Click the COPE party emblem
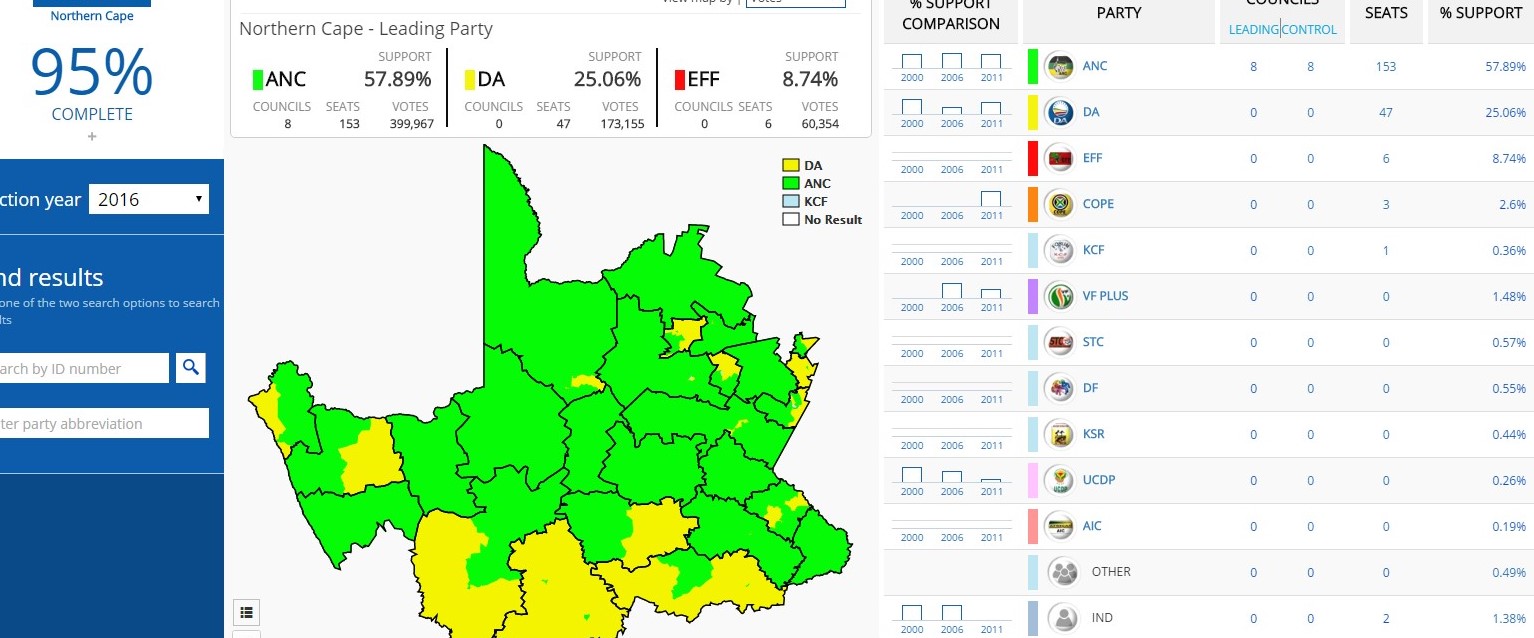 pos(1062,204)
